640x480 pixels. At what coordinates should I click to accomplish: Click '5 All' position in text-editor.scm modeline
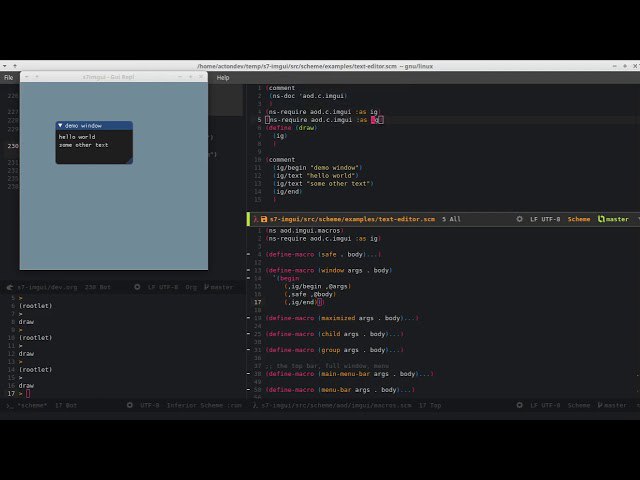click(451, 219)
